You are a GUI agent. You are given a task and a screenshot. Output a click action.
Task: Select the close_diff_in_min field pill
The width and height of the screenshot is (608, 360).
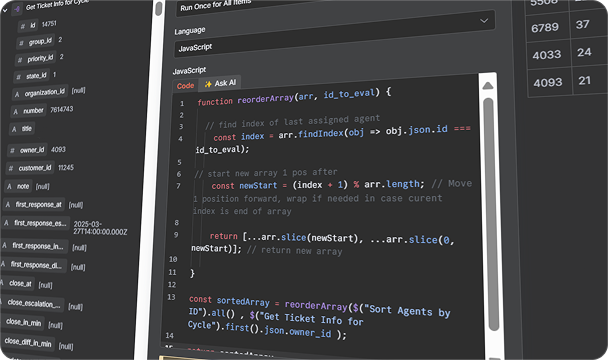click(x=27, y=343)
